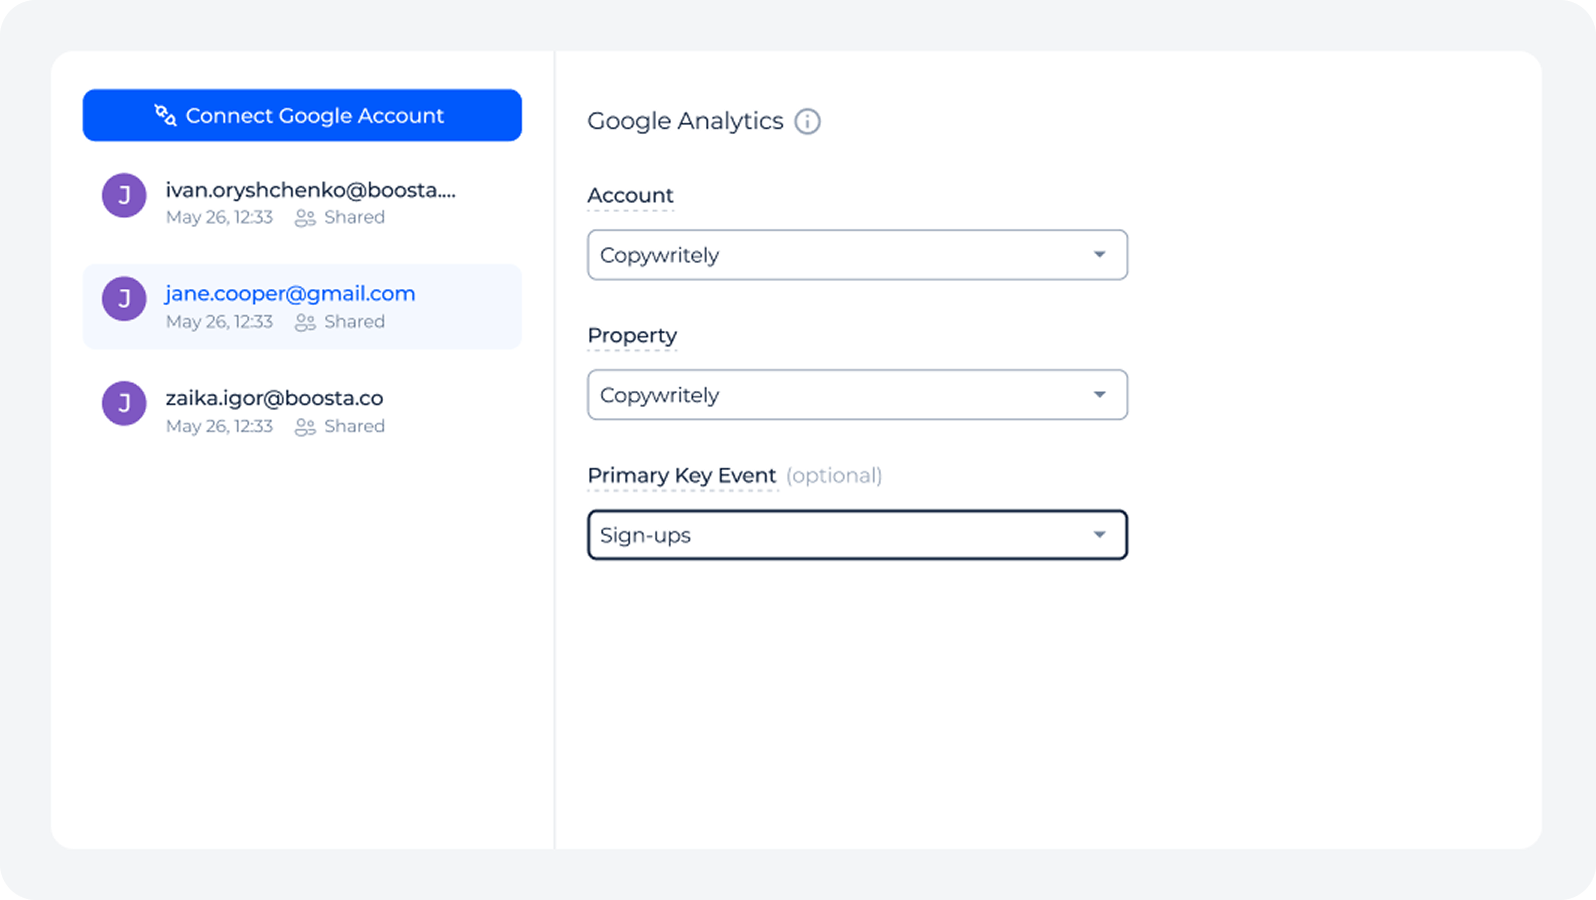Screen dimensions: 1596x900
Task: Click the Account field label
Action: (630, 196)
